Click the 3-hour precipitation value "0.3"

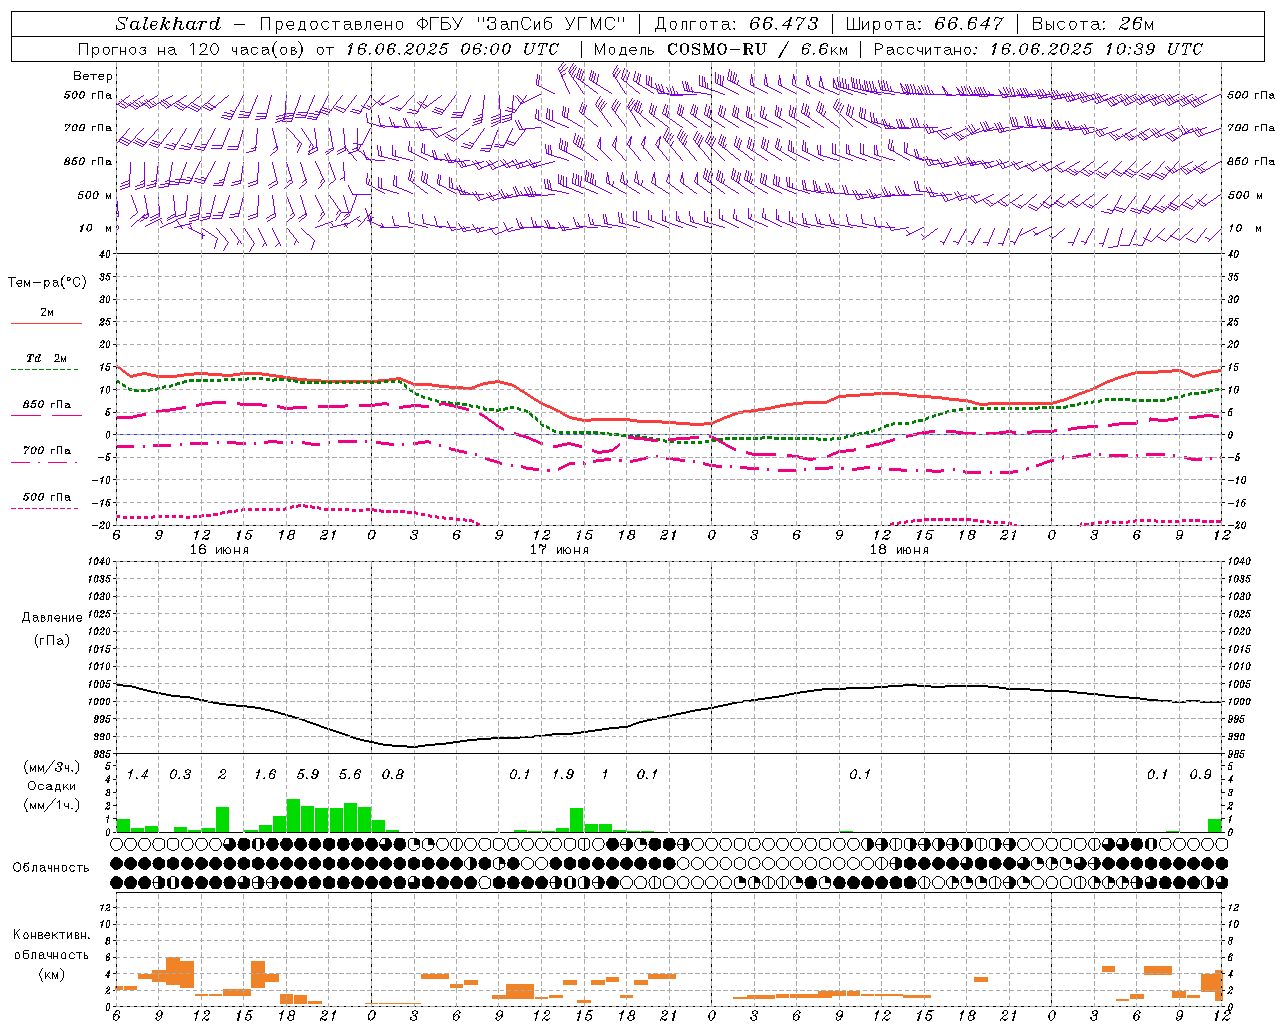coord(180,775)
